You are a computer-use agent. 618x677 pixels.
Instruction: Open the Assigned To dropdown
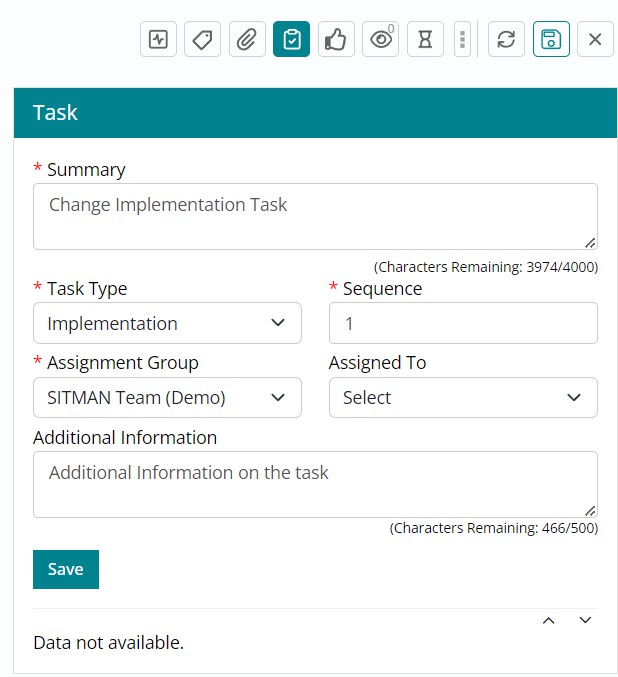(463, 397)
